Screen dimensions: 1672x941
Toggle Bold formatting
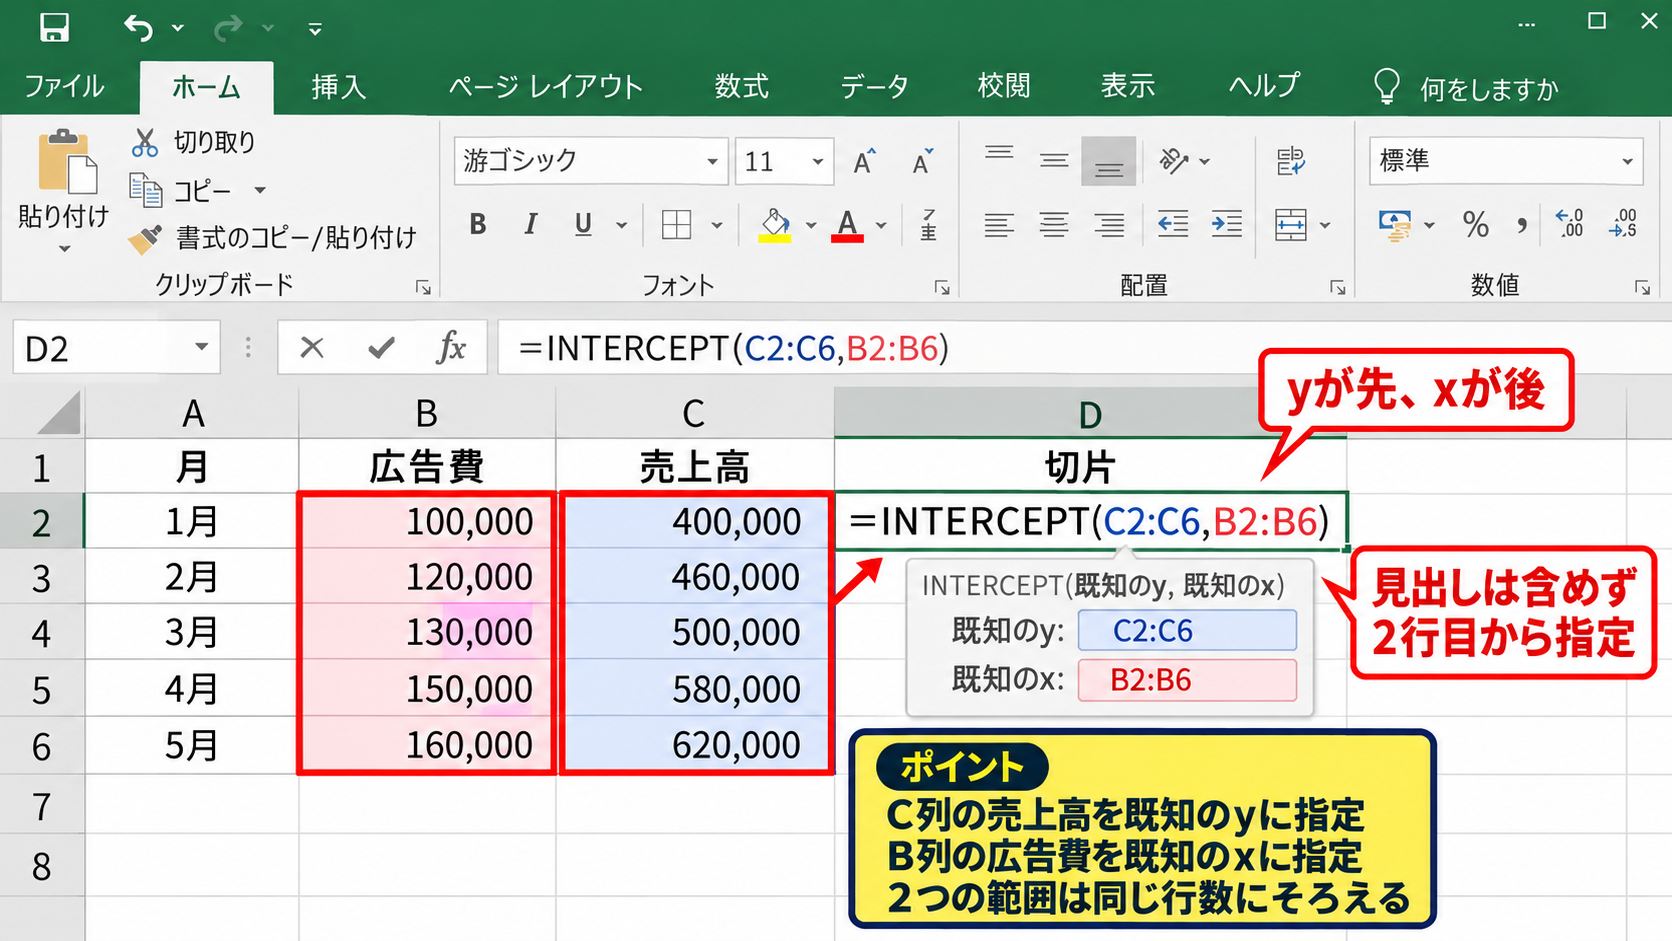pyautogui.click(x=478, y=225)
